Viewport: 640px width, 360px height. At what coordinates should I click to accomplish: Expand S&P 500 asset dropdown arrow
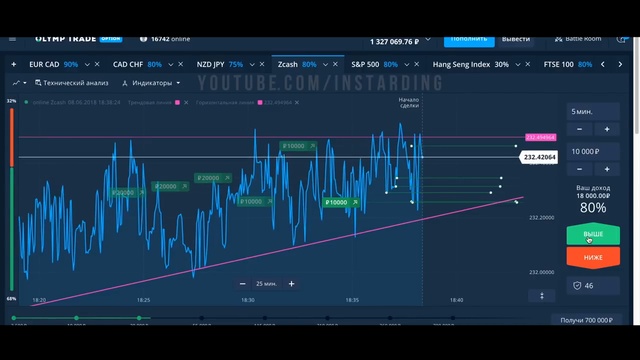point(407,64)
